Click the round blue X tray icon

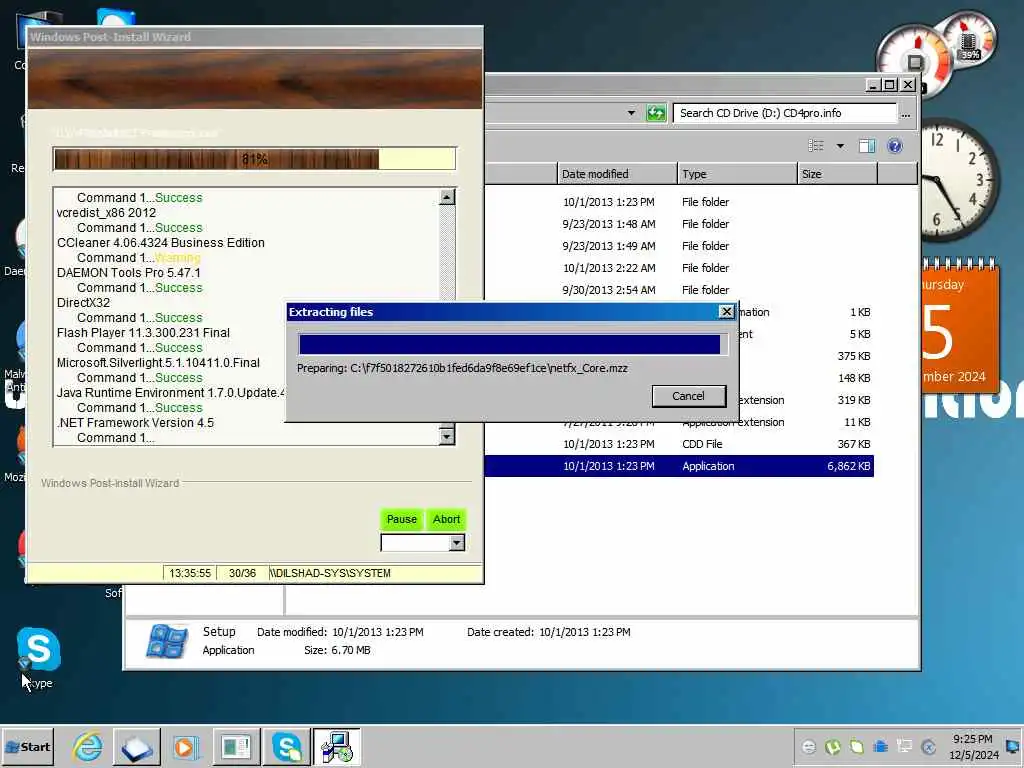click(x=929, y=746)
